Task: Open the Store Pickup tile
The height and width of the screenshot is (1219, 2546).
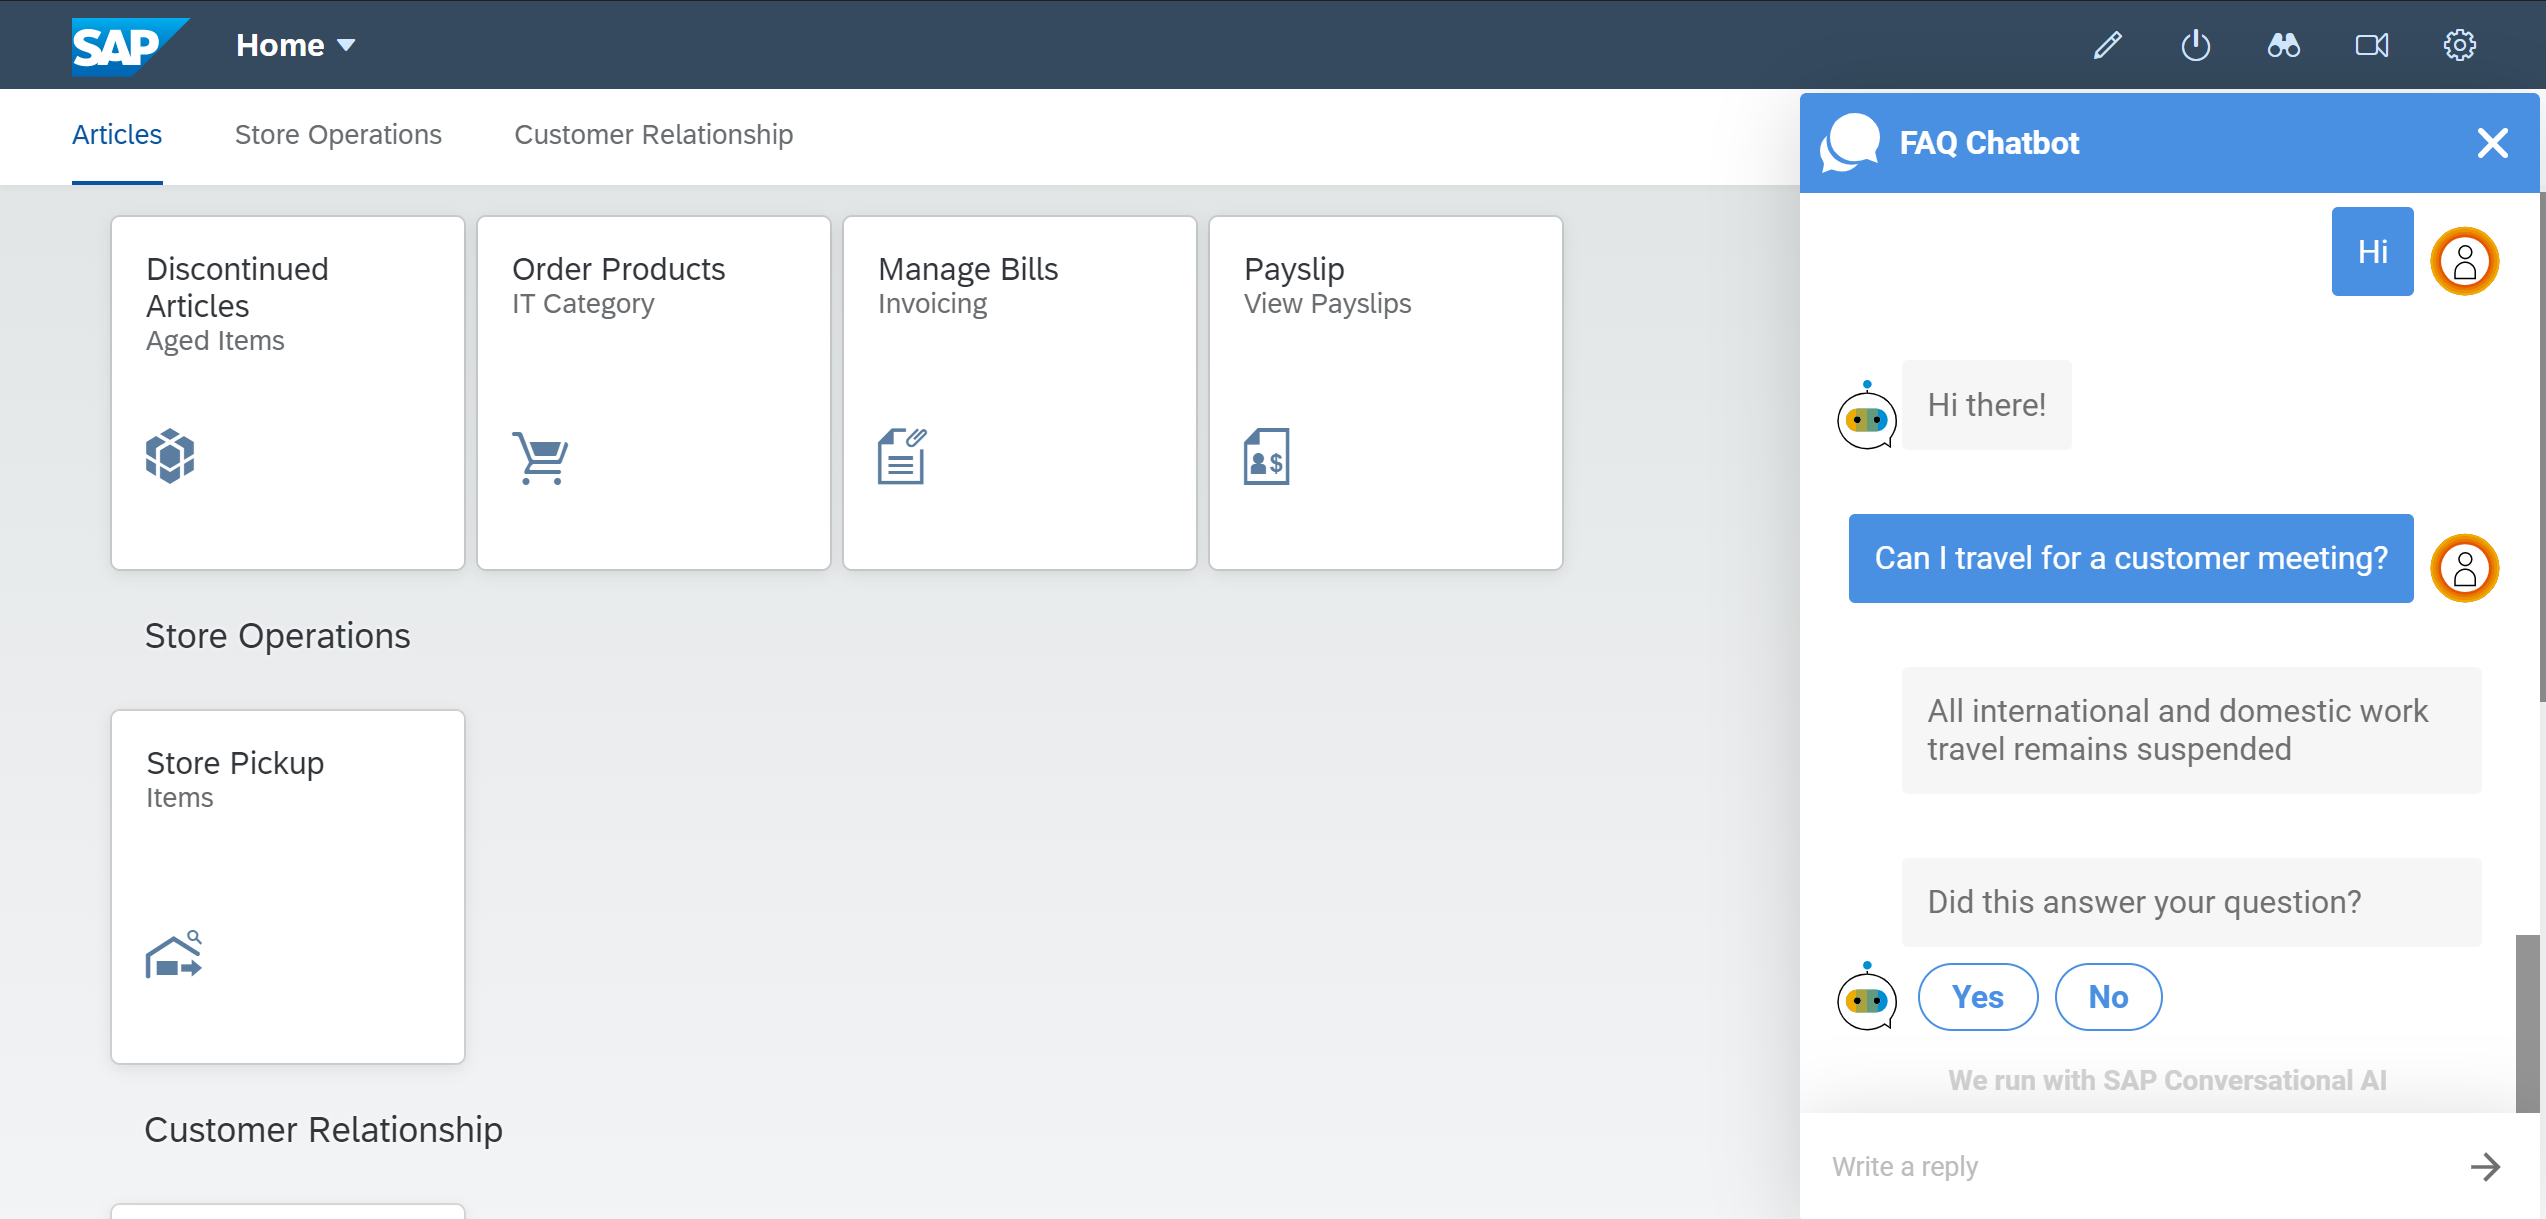Action: click(288, 886)
